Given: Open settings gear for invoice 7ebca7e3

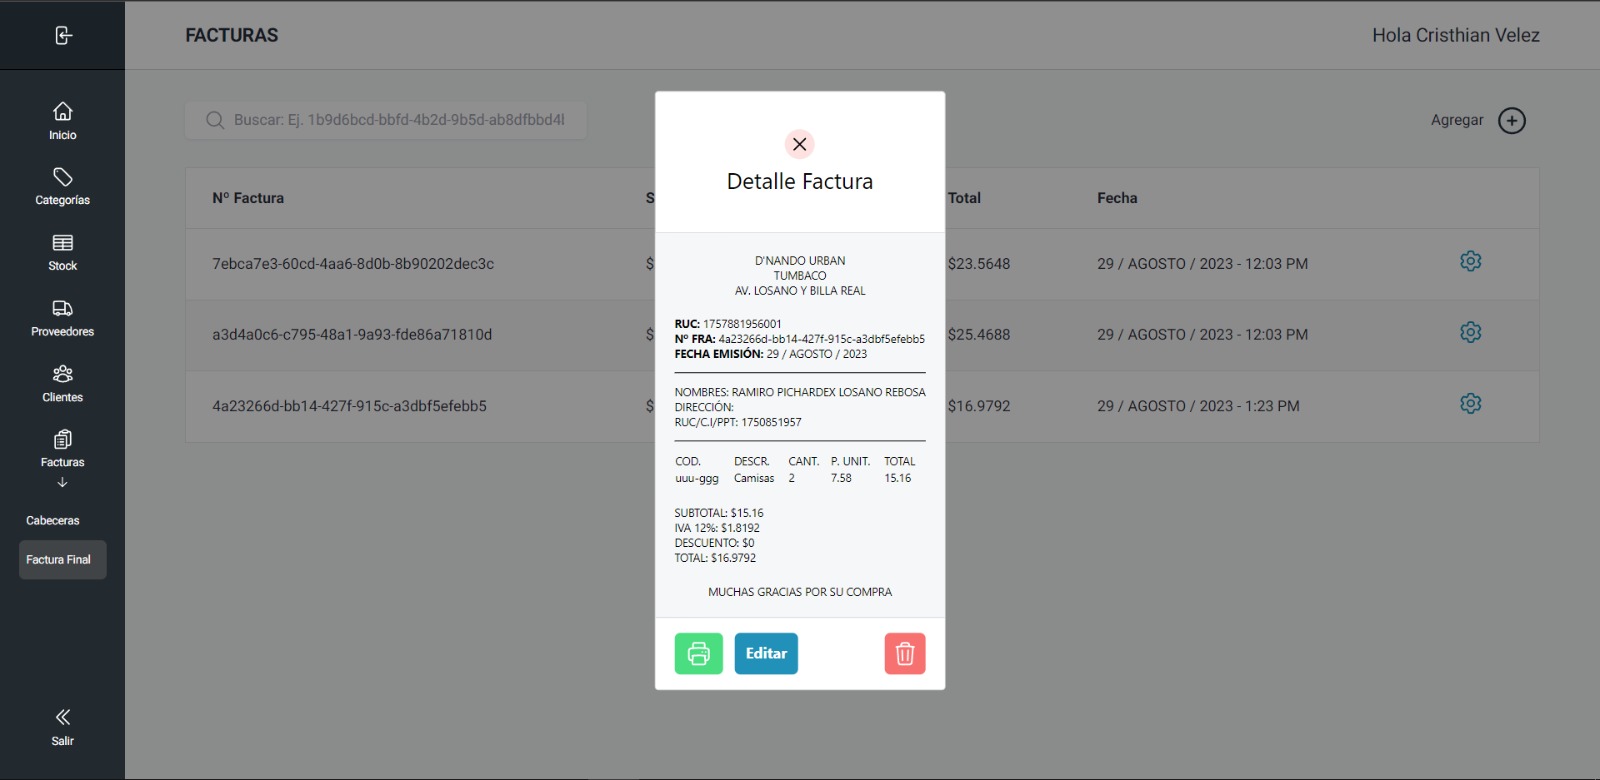Looking at the screenshot, I should (x=1470, y=262).
